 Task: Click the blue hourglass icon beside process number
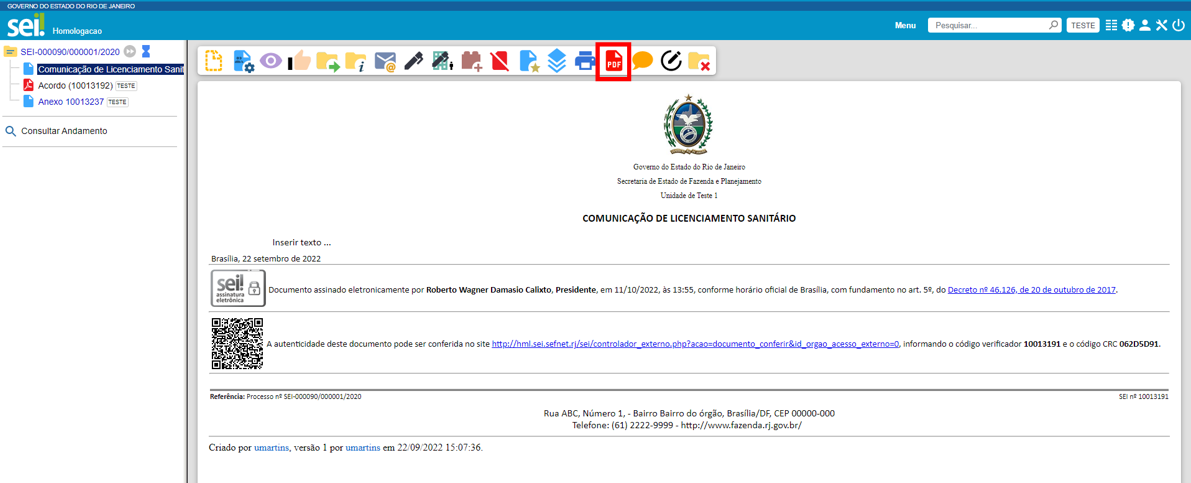coord(146,52)
